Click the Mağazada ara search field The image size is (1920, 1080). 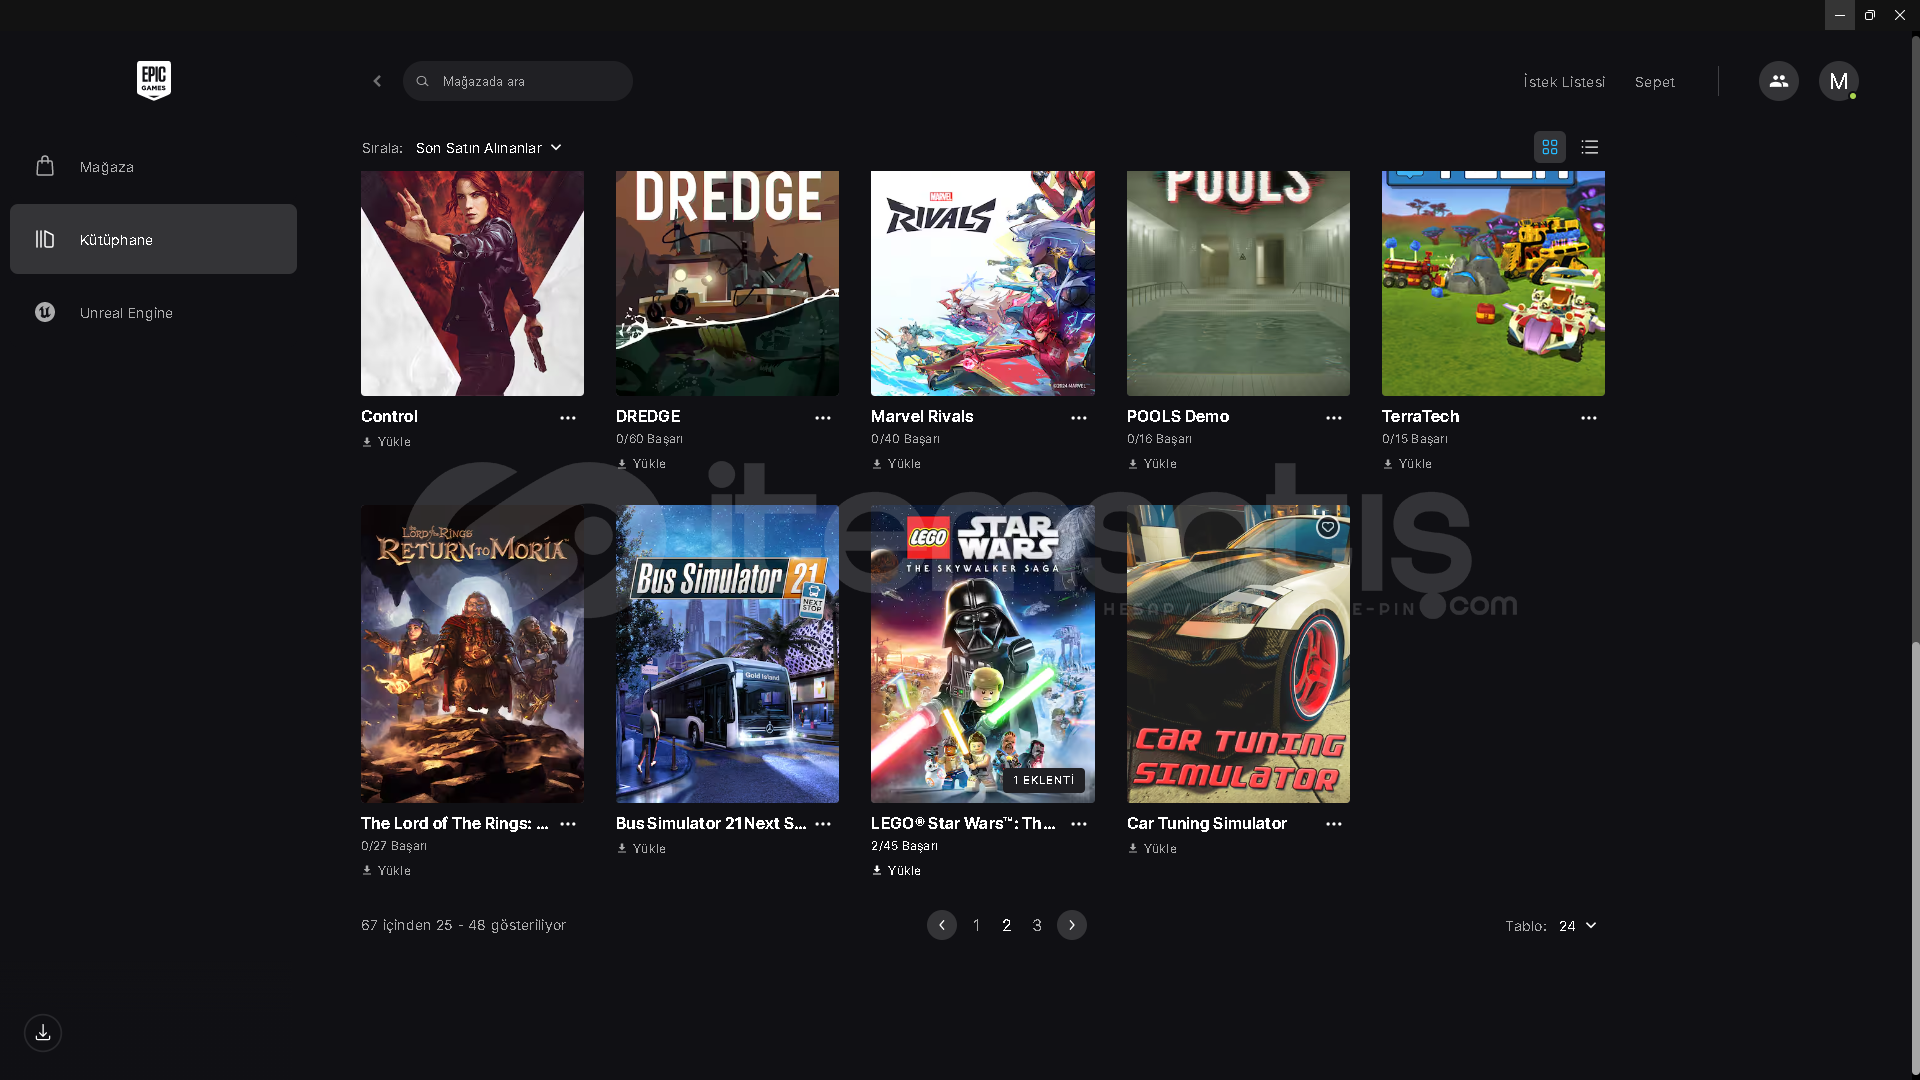coord(518,81)
